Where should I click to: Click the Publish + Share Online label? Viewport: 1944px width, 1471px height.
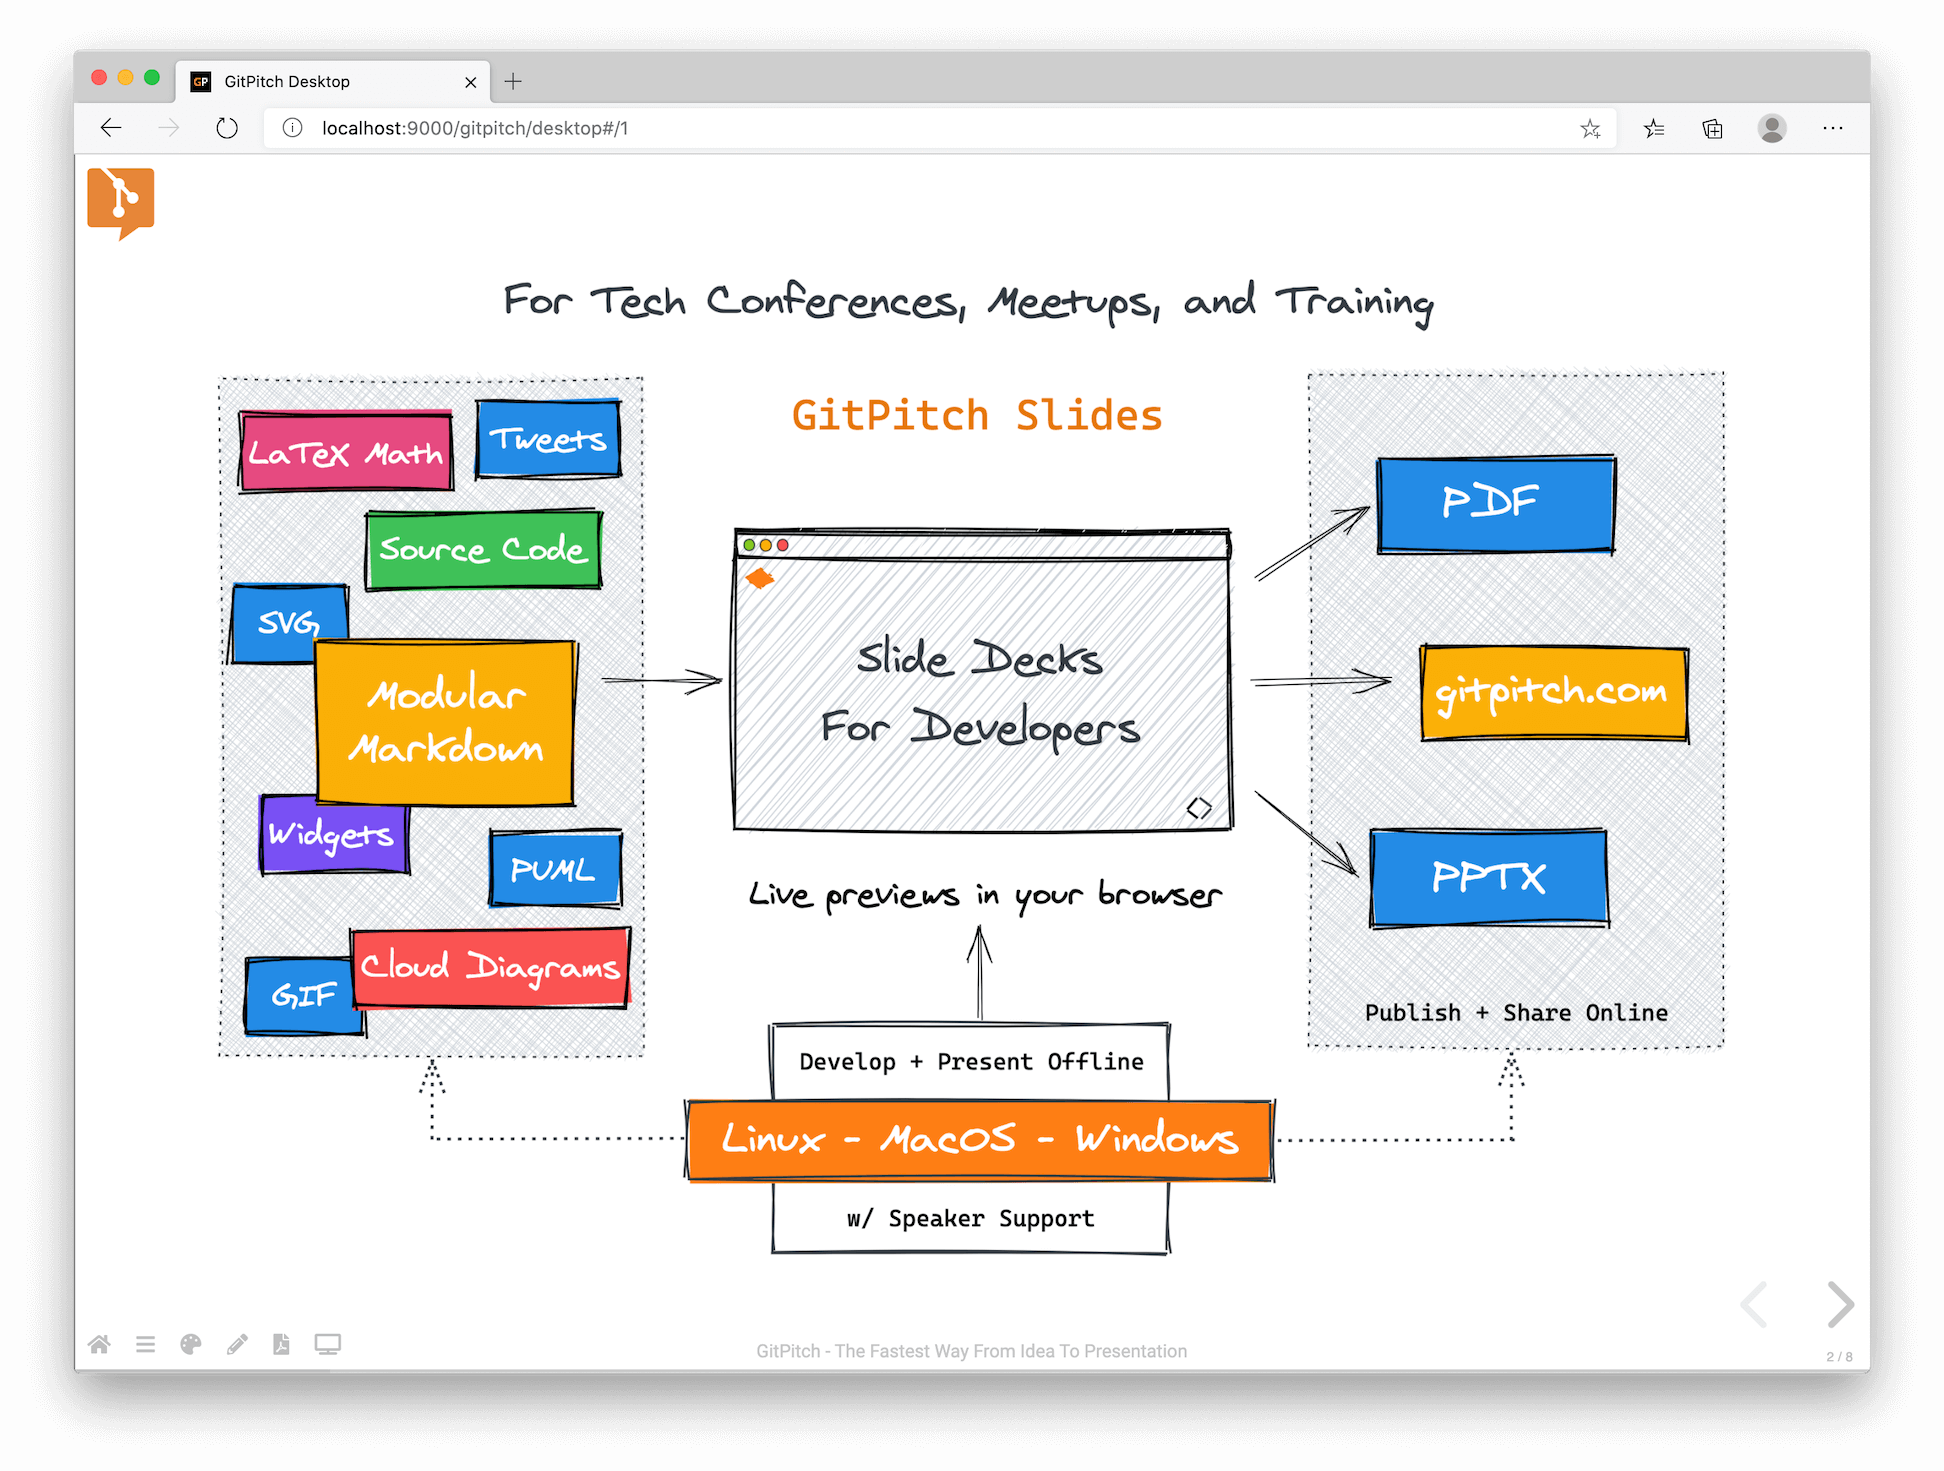tap(1516, 1013)
